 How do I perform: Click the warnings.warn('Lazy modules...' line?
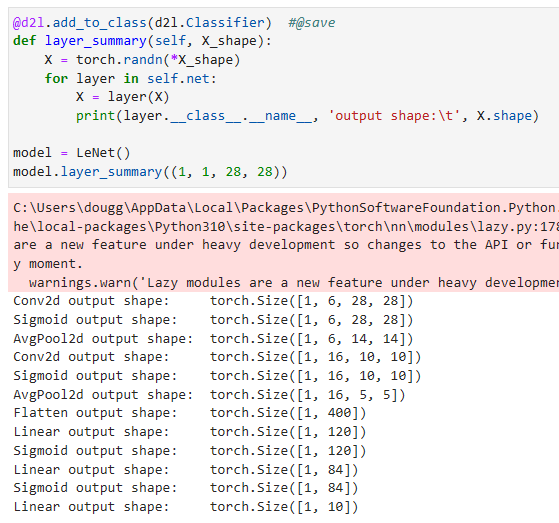tap(294, 283)
